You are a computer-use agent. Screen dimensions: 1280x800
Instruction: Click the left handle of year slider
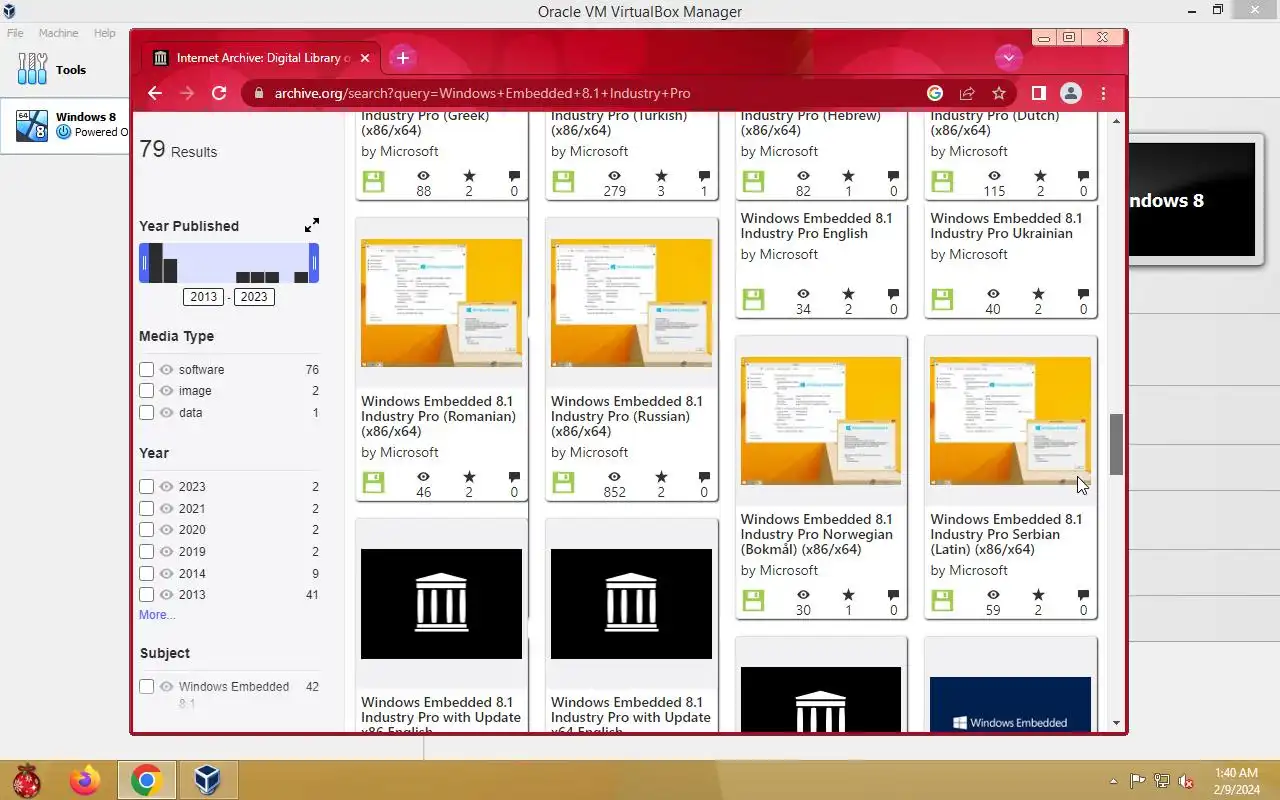144,263
